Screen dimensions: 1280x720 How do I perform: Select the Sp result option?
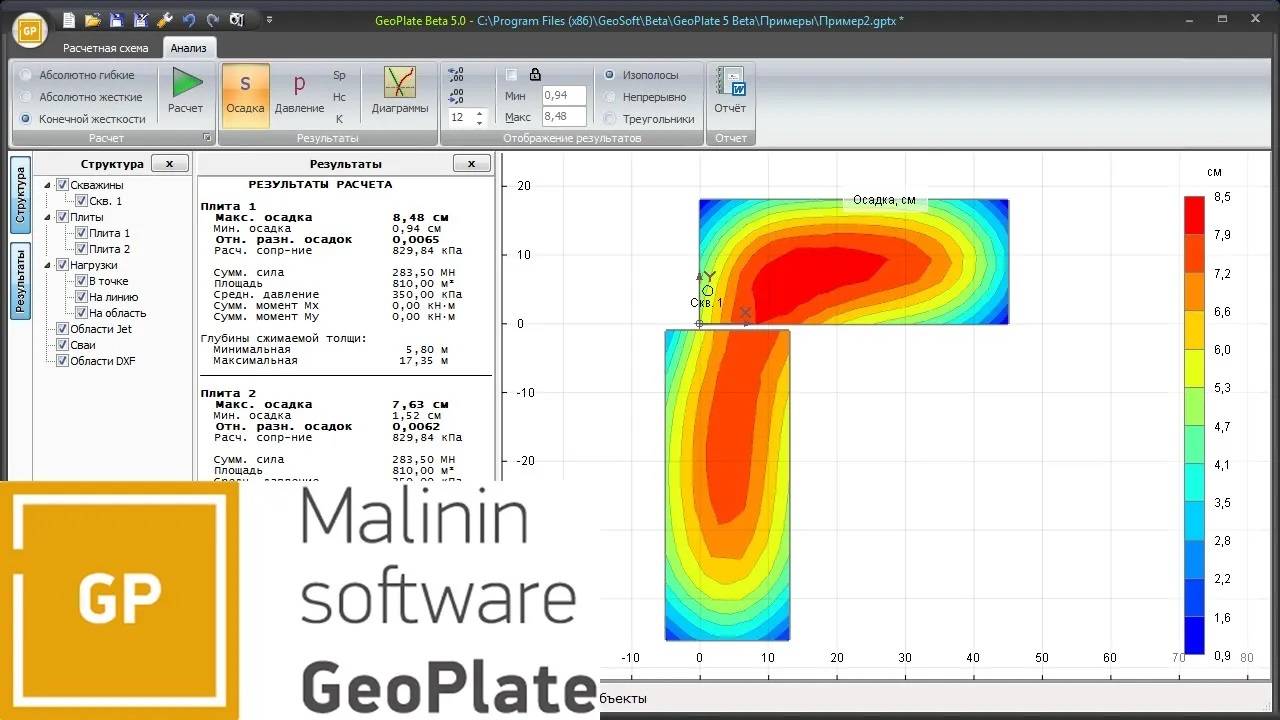click(x=339, y=75)
